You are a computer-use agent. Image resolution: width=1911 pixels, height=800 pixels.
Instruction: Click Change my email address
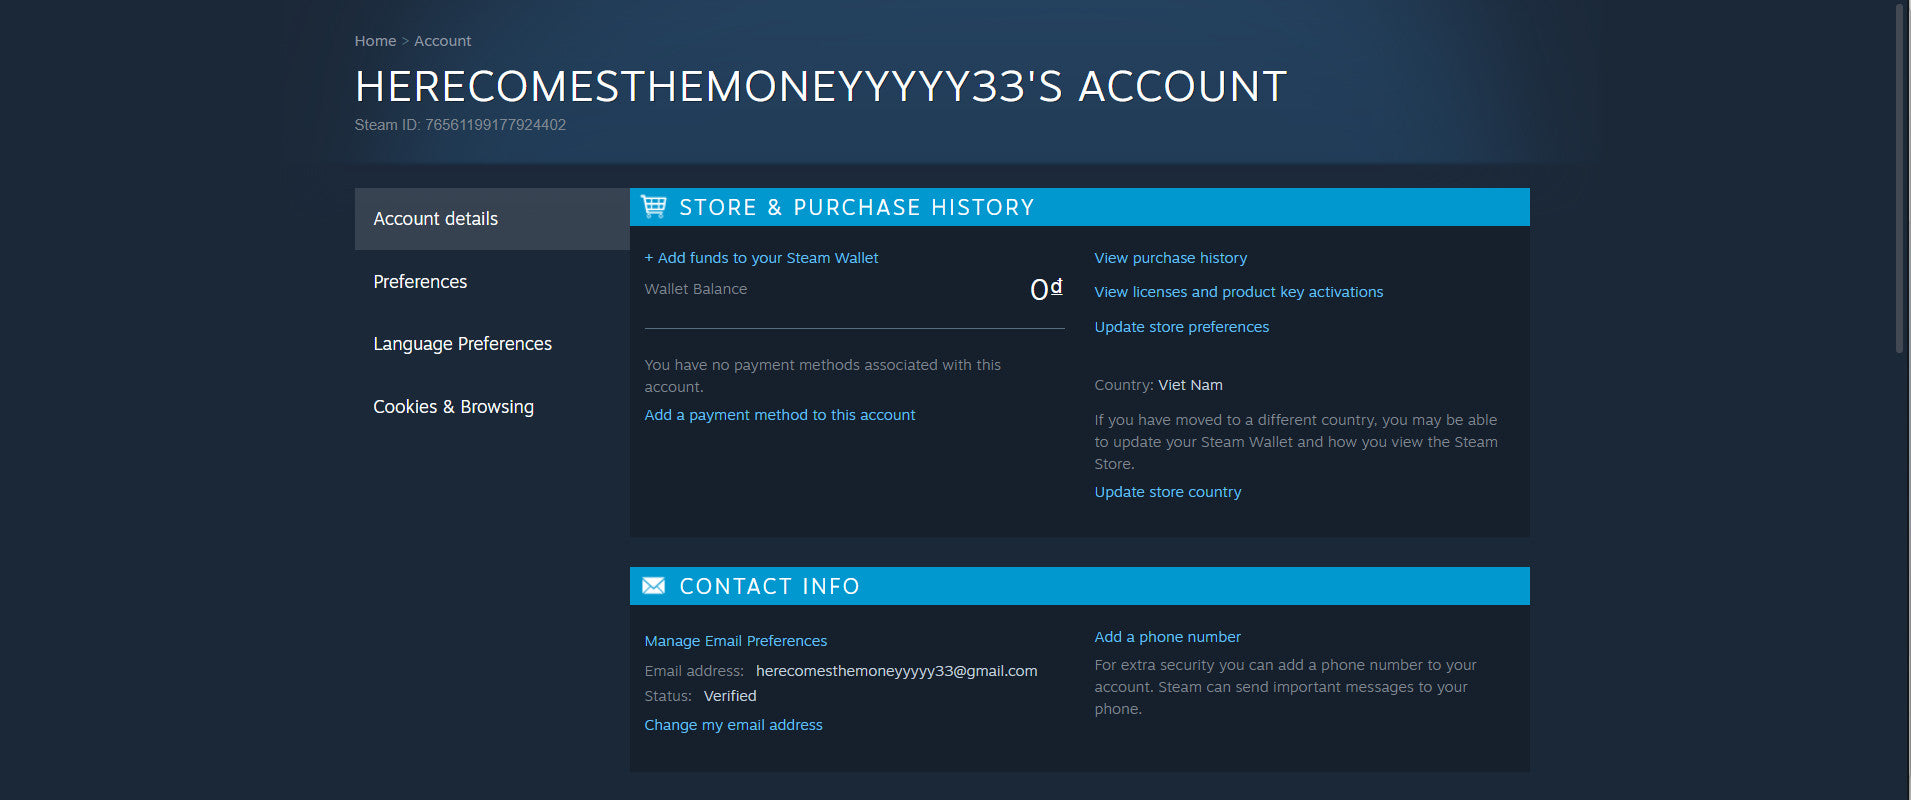coord(733,725)
